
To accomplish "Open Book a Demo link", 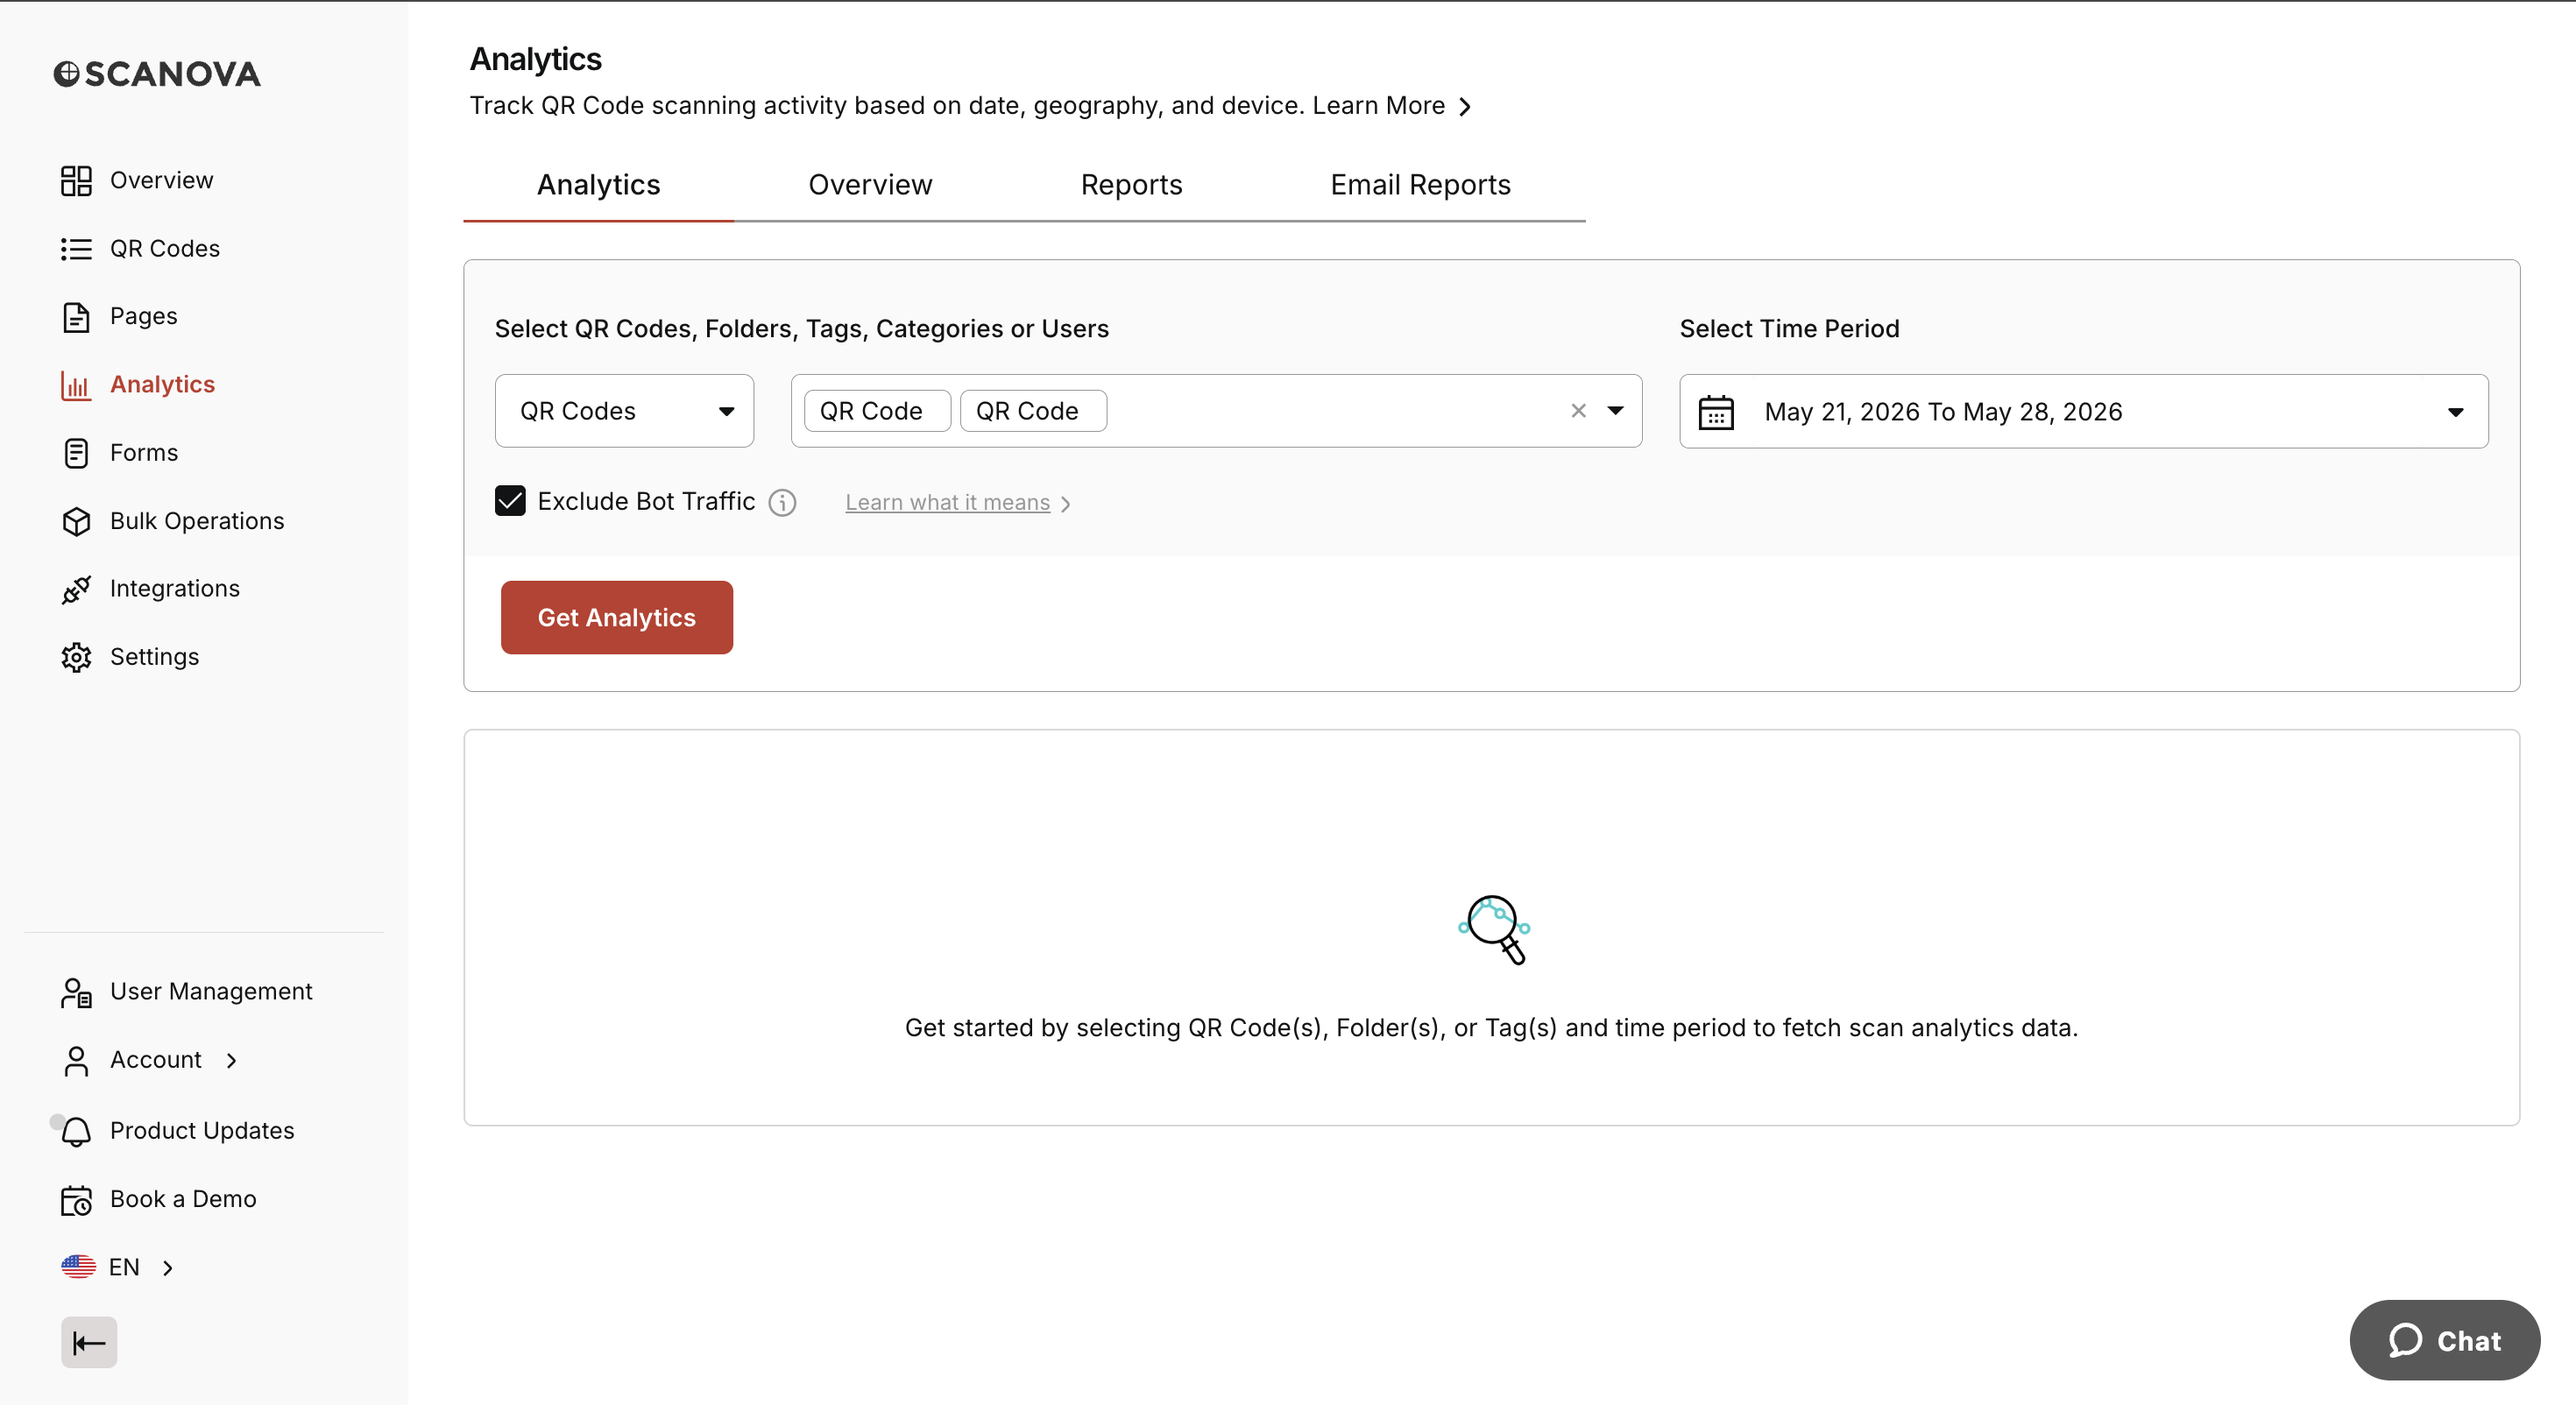I will 183,1199.
